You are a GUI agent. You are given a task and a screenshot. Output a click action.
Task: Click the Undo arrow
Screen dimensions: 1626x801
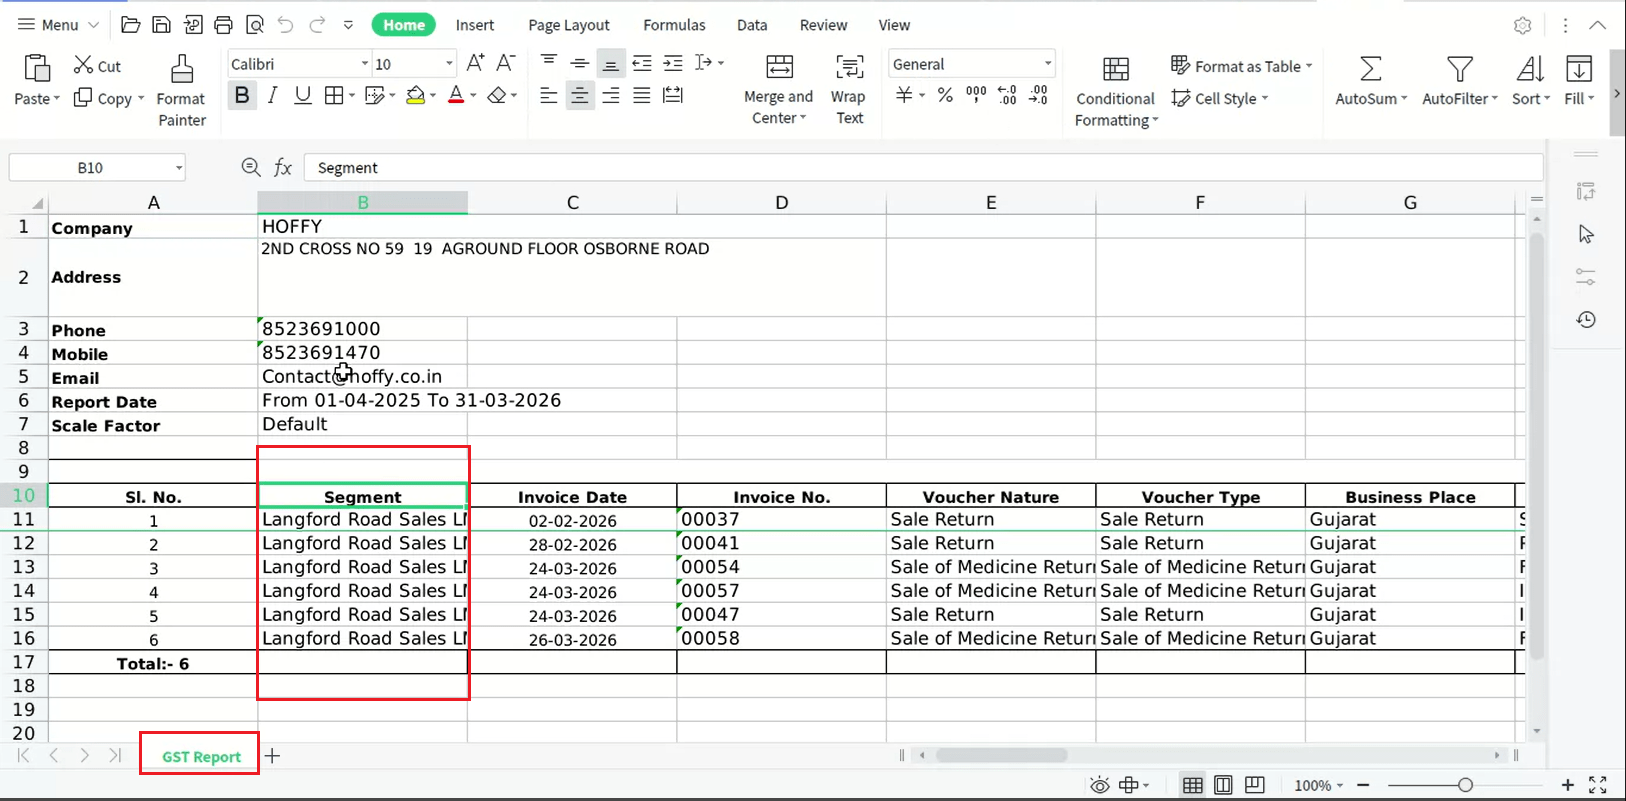click(286, 25)
